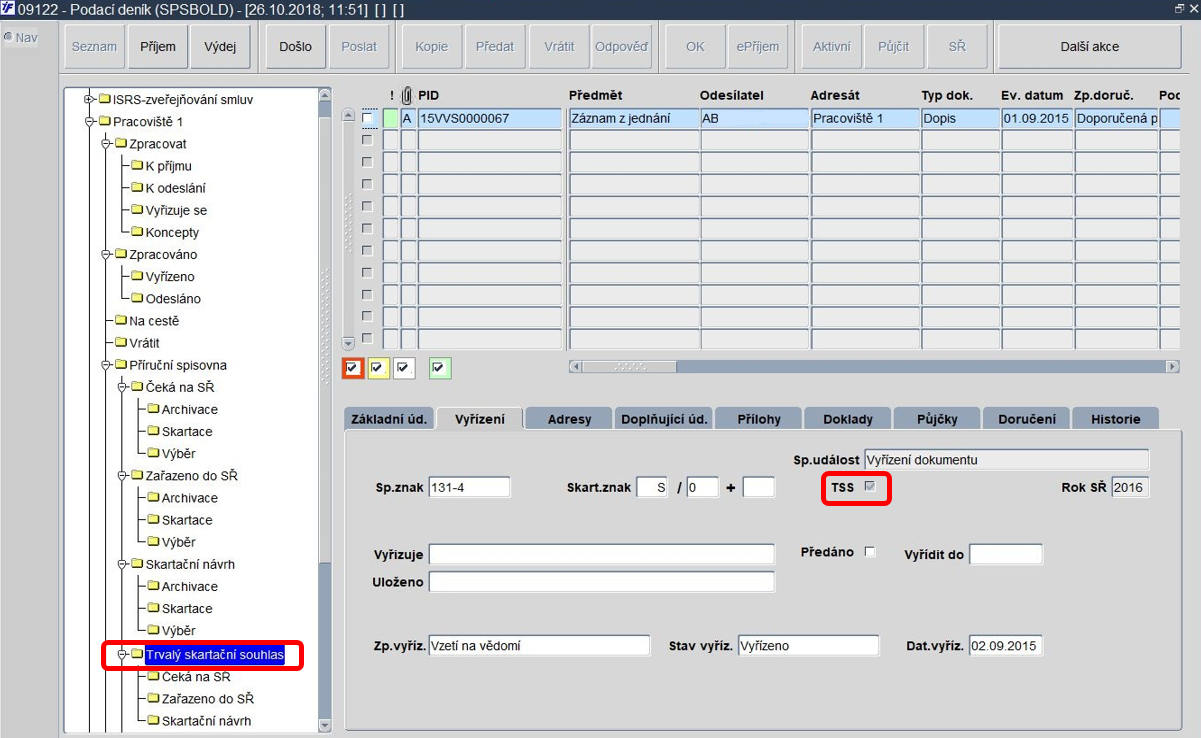Viewport: 1201px width, 738px height.
Task: Open the Doklady tab
Action: click(x=847, y=419)
